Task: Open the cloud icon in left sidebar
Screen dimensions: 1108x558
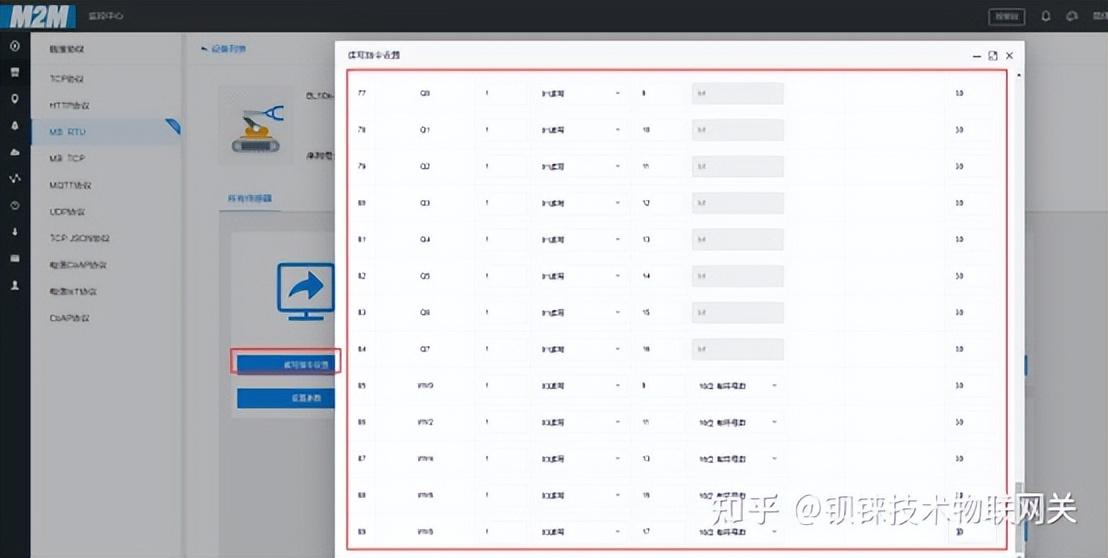Action: (15, 152)
